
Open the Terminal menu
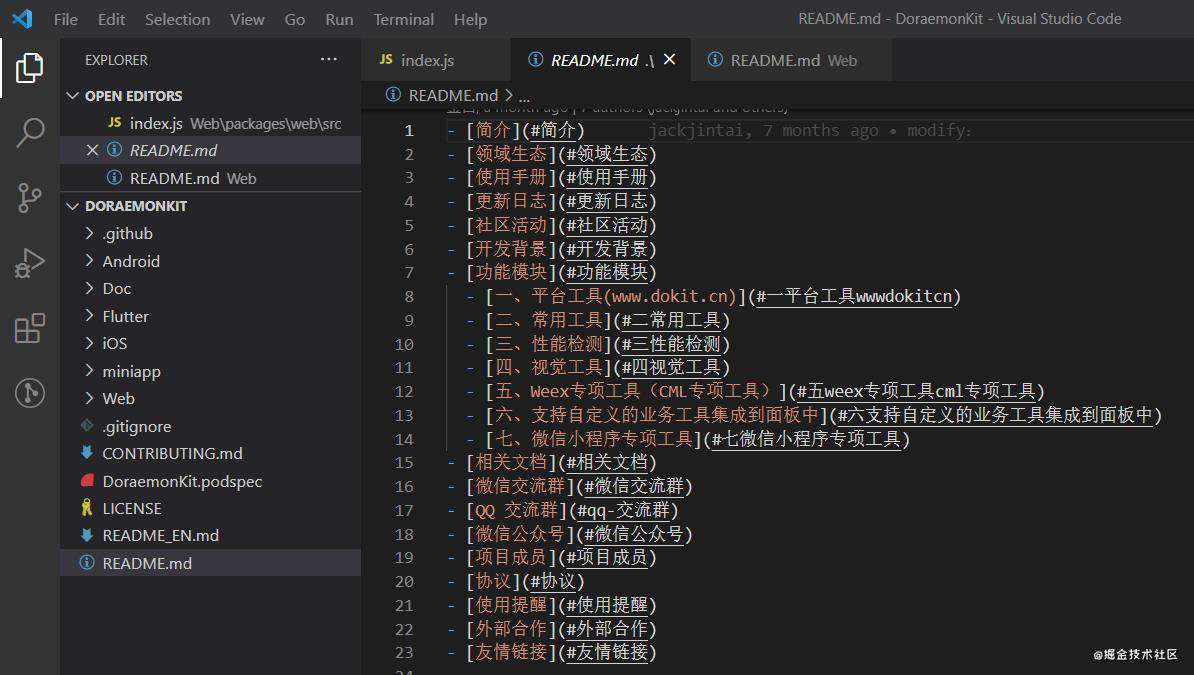404,19
